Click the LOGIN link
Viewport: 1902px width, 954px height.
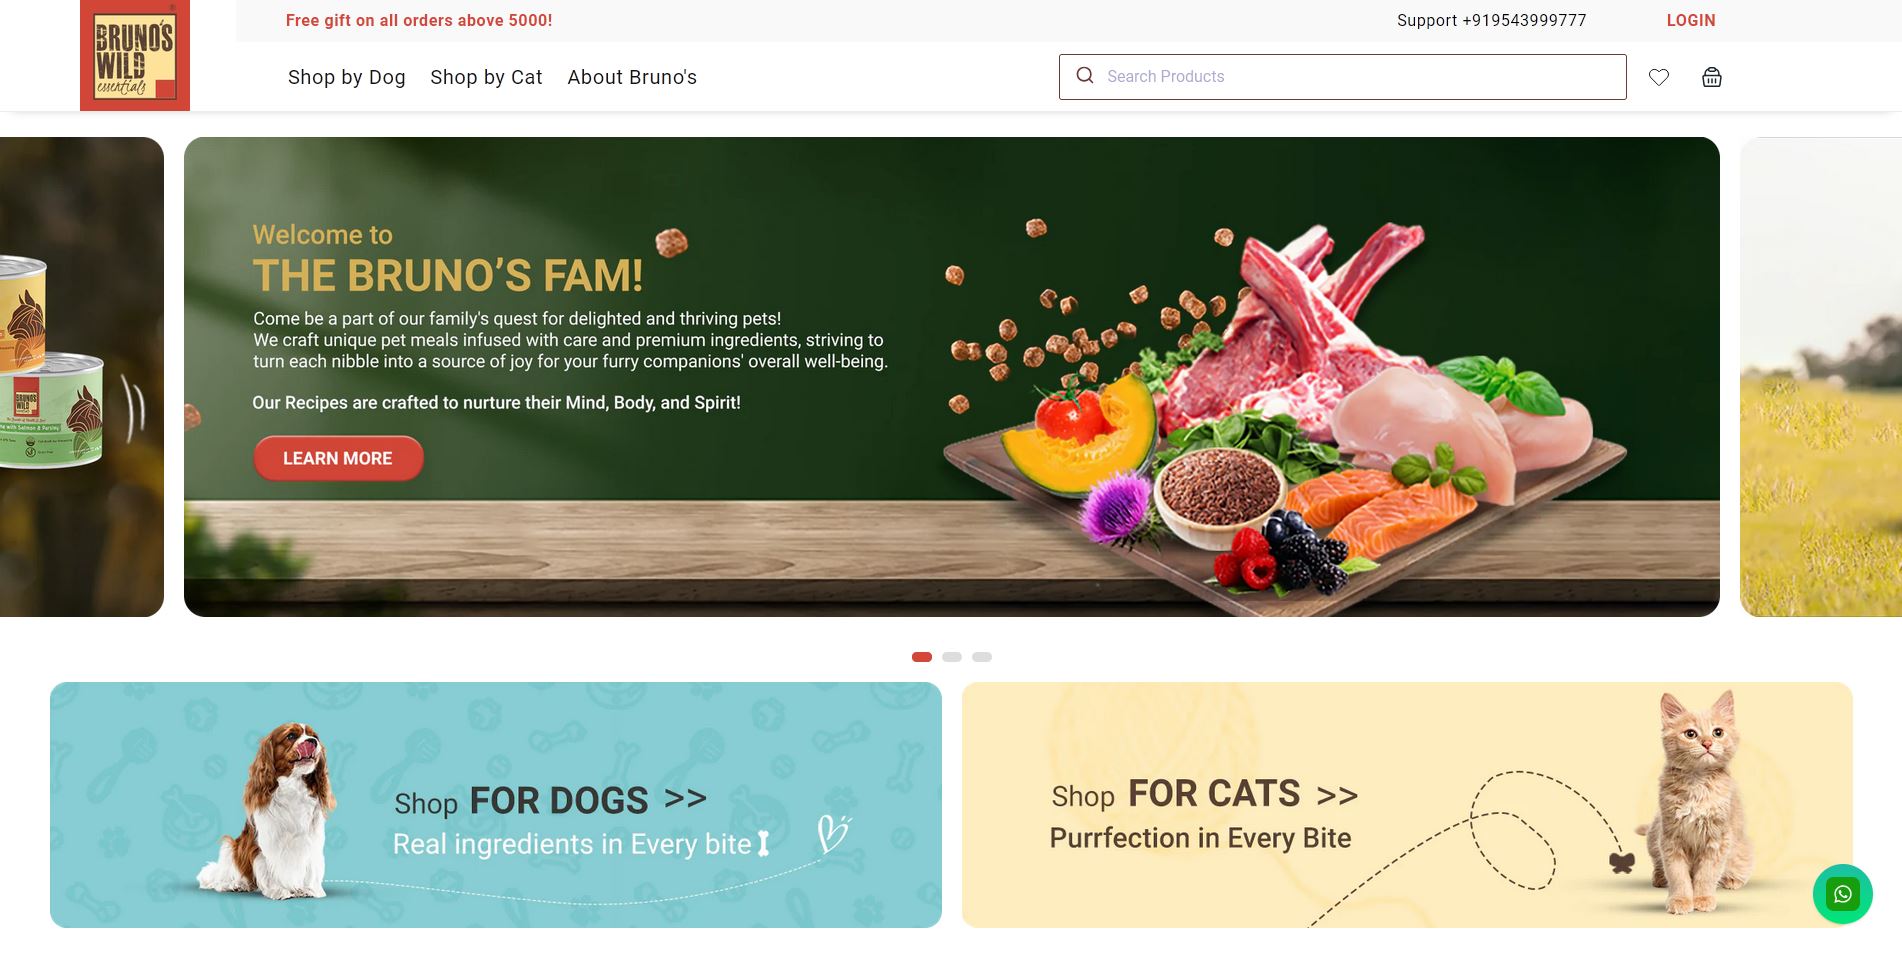[1691, 20]
